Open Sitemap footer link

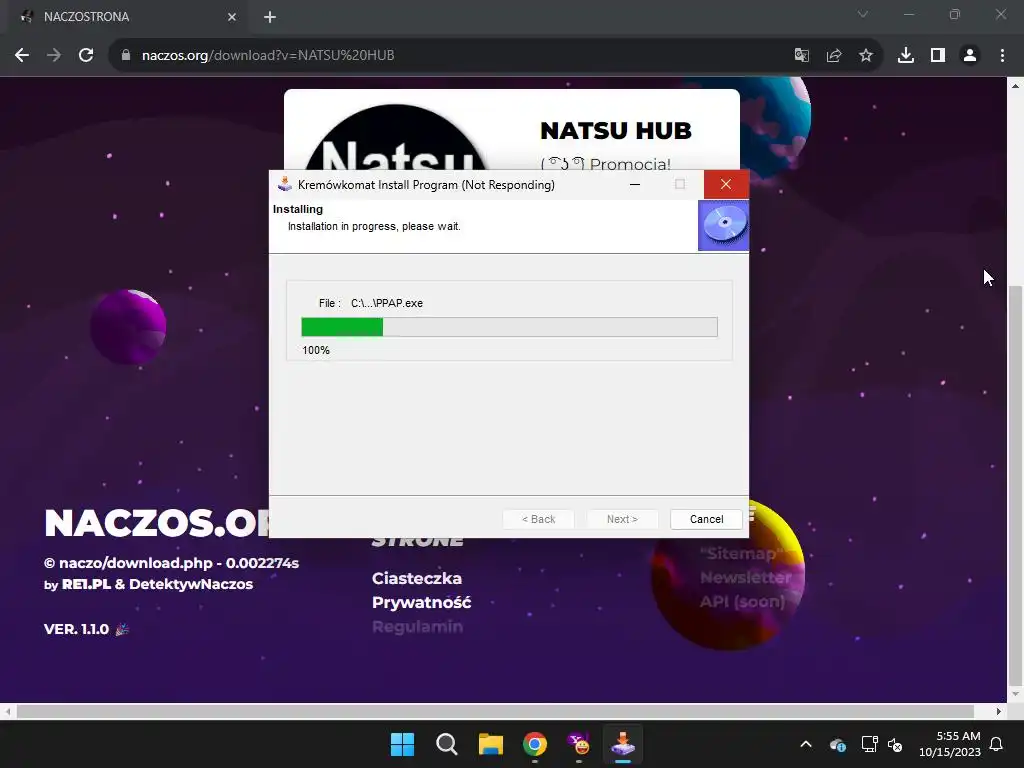point(742,554)
